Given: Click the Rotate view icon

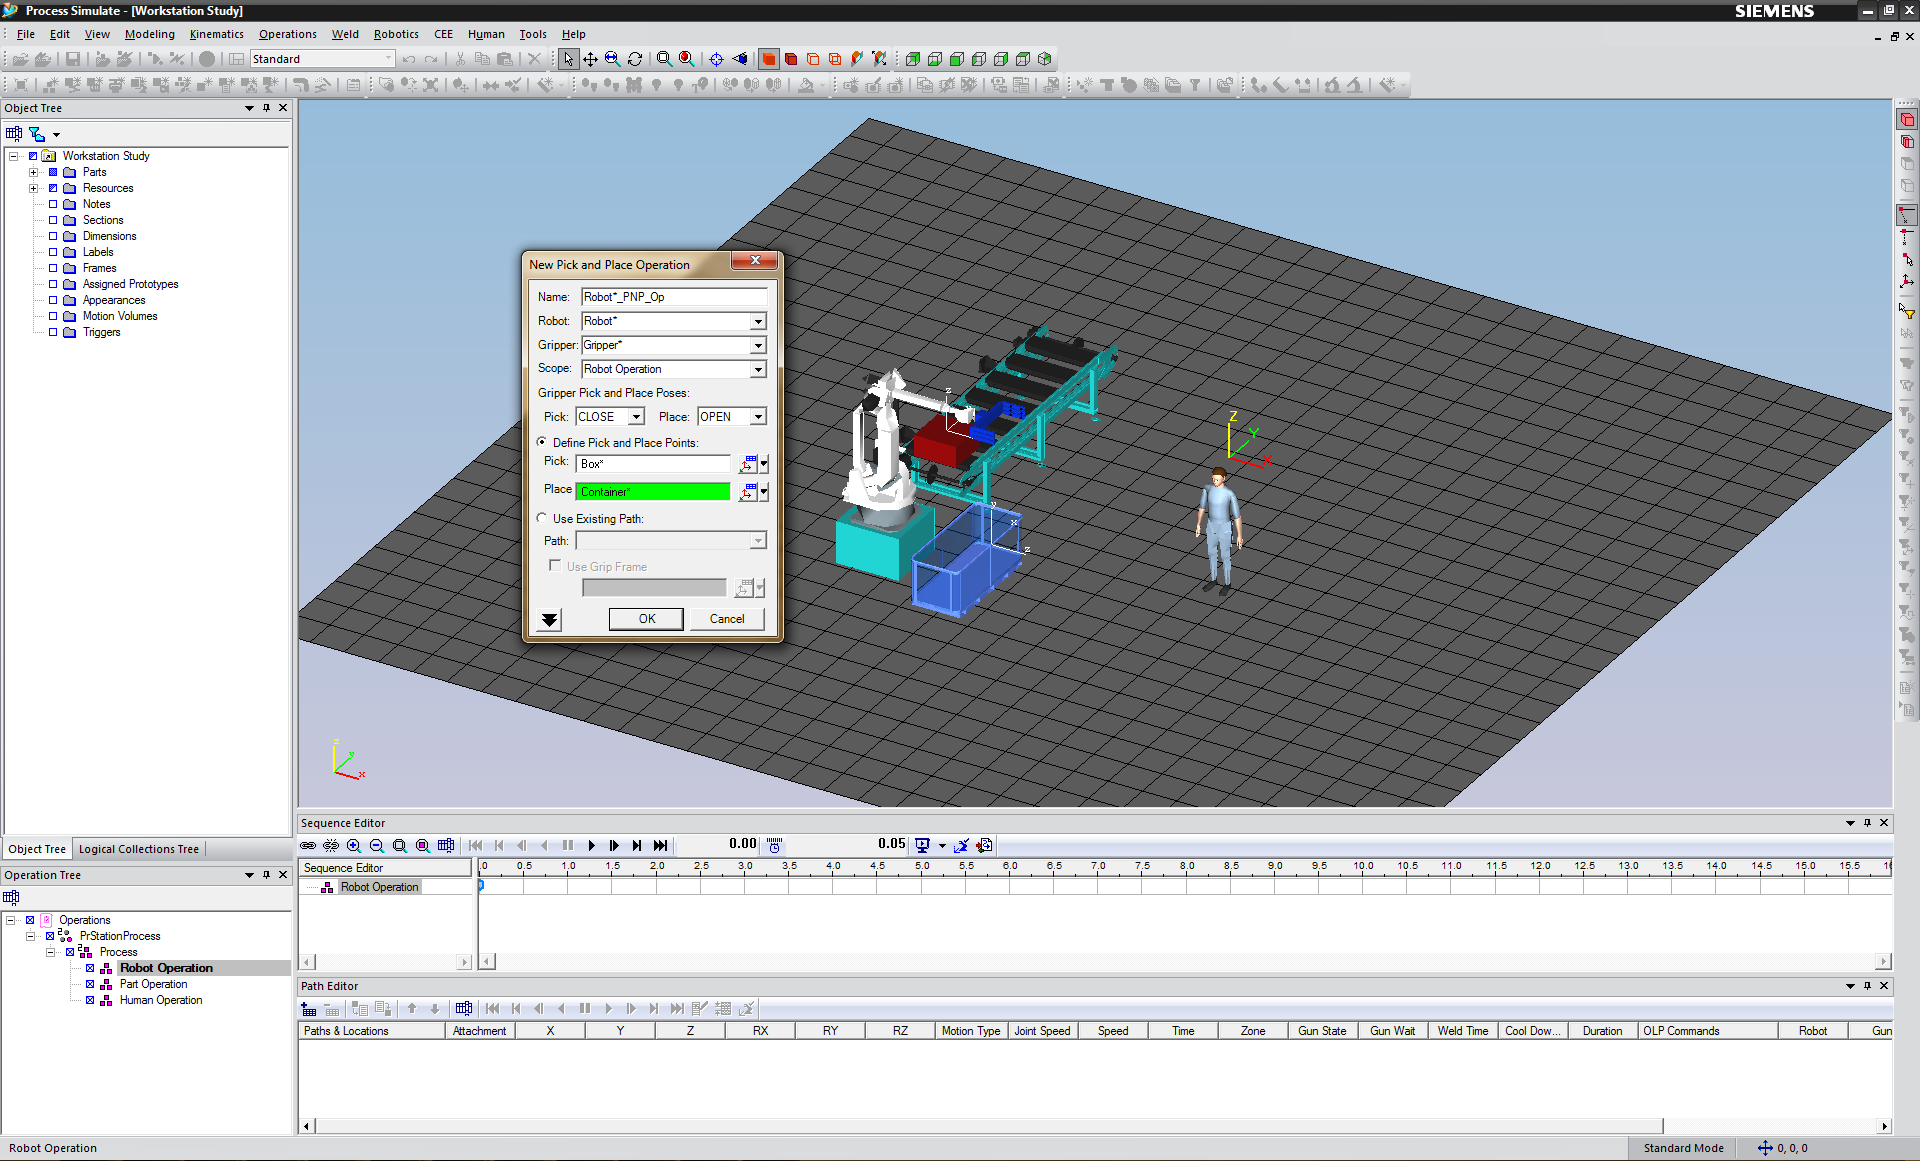Looking at the screenshot, I should 635,59.
